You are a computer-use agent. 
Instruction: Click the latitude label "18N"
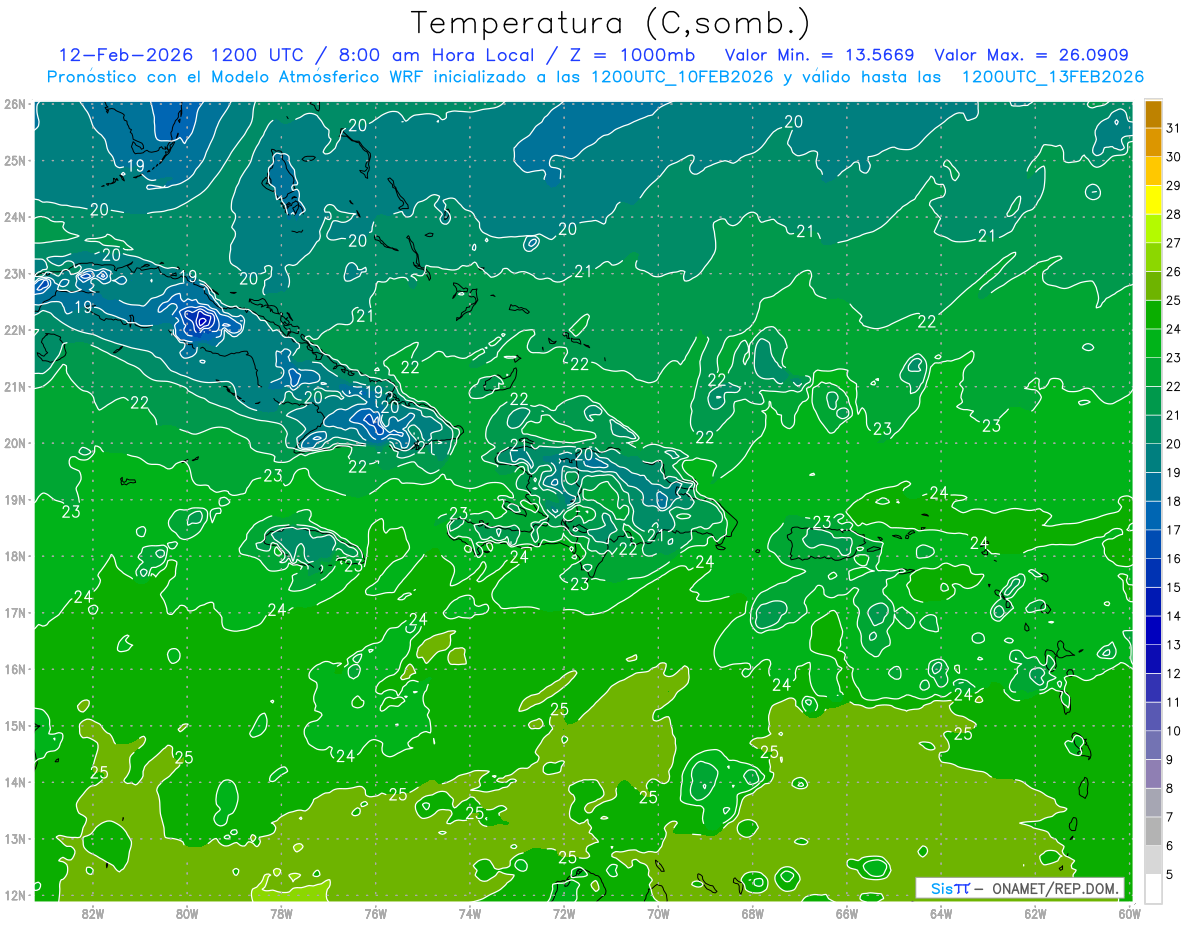pyautogui.click(x=15, y=556)
